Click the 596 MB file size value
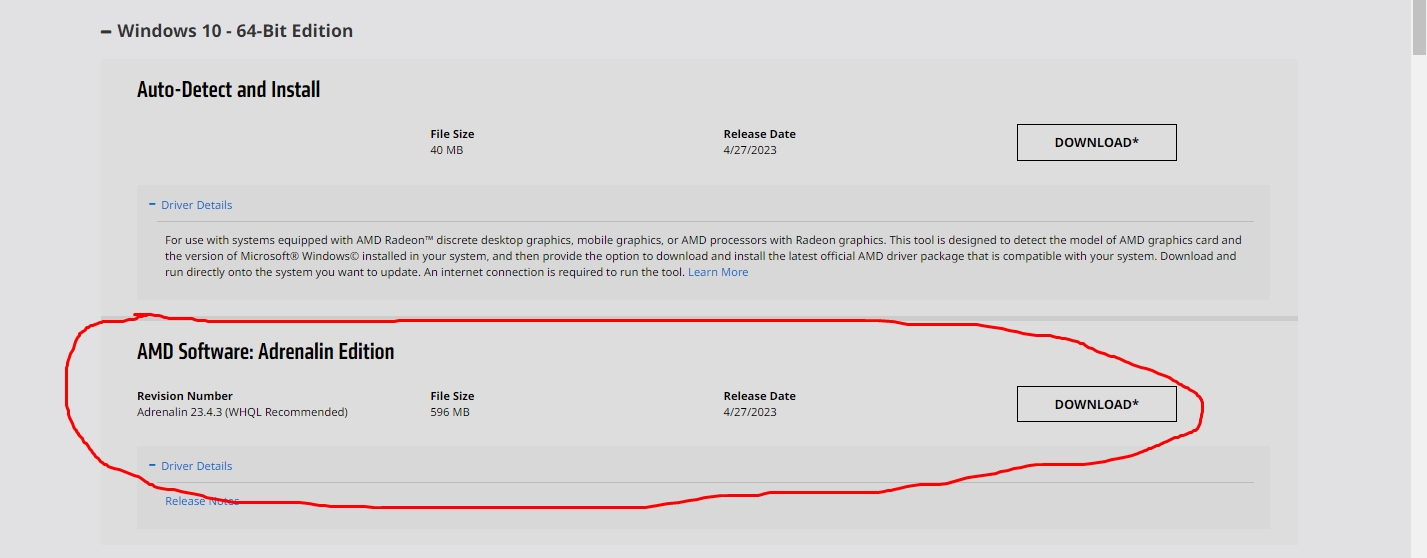This screenshot has height=558, width=1427. [450, 412]
